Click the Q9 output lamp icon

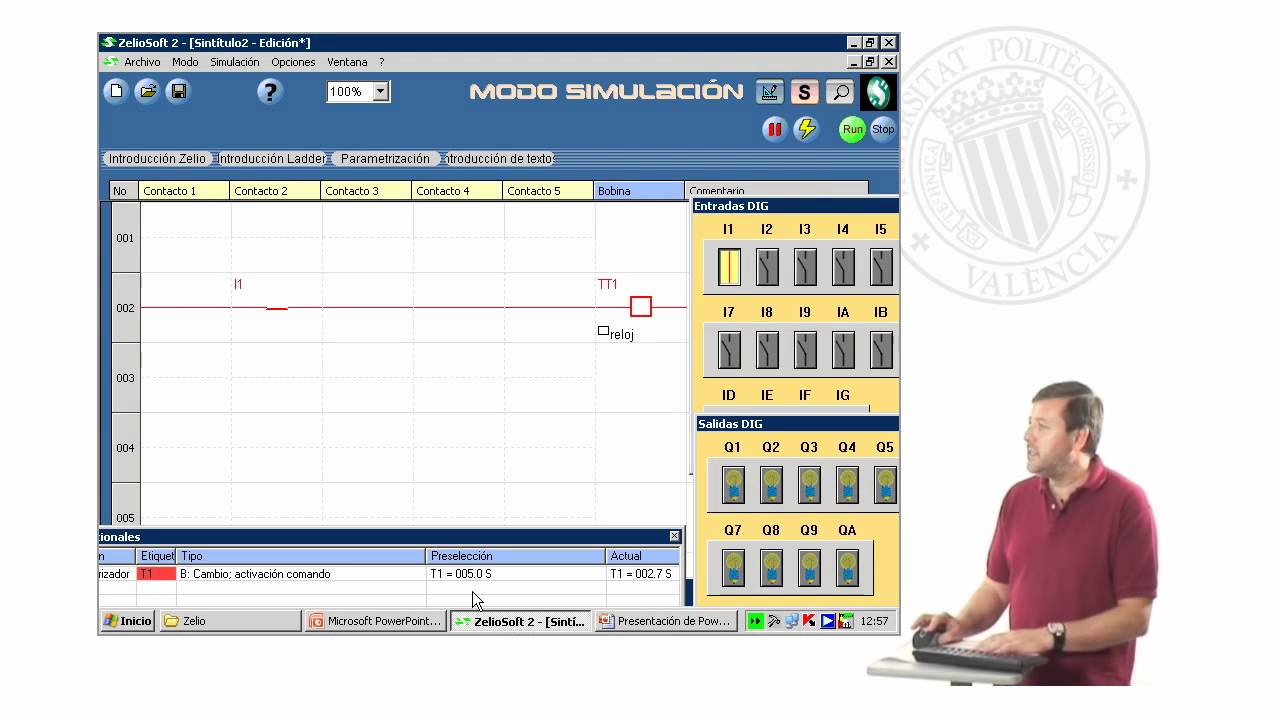pyautogui.click(x=809, y=568)
